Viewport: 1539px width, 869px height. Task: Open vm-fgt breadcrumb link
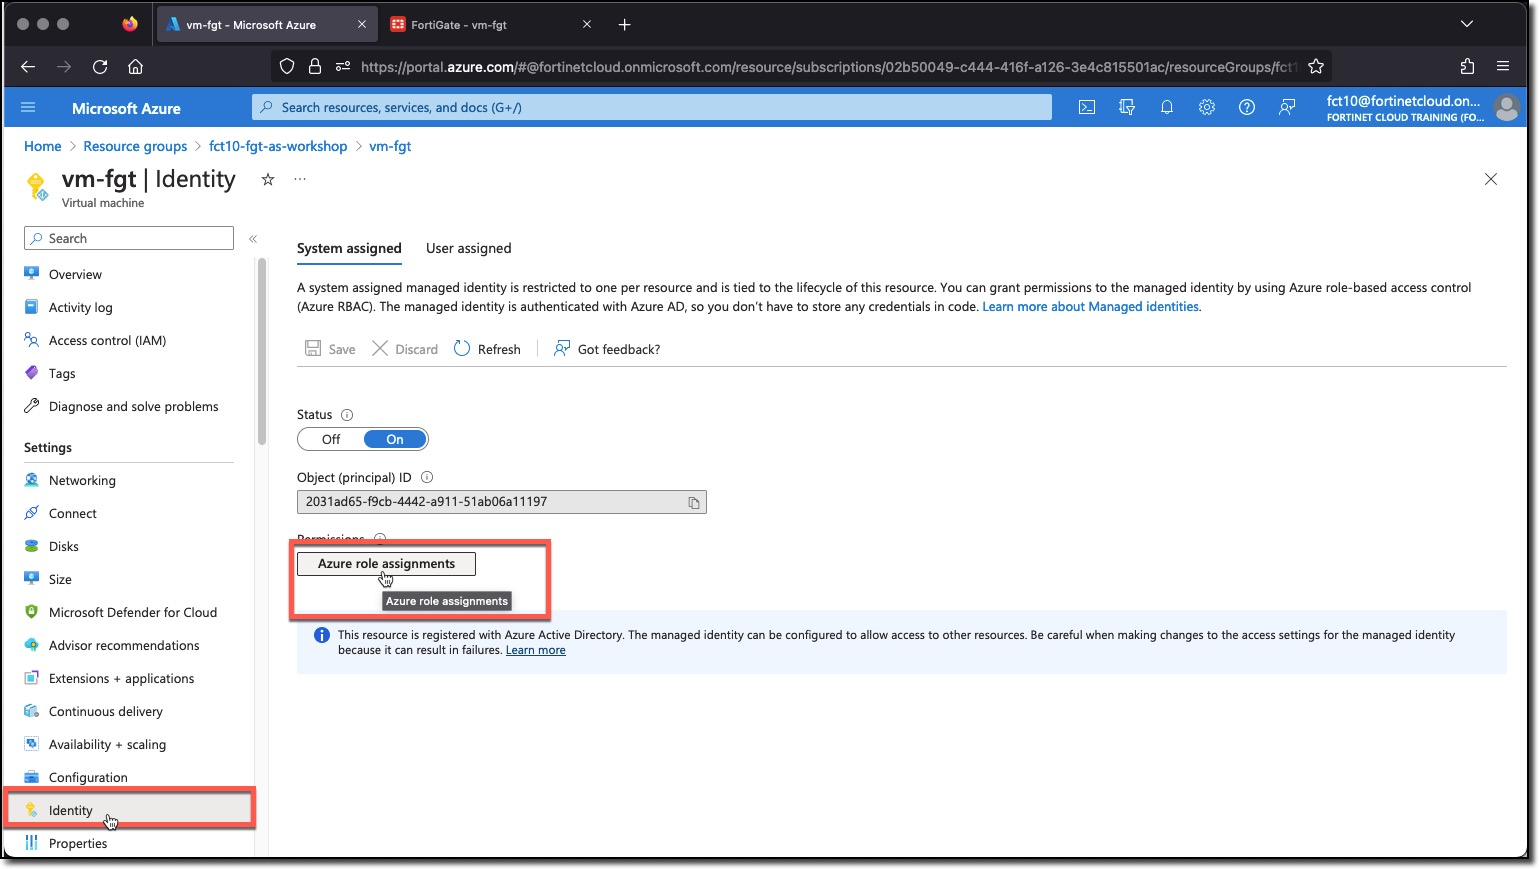pyautogui.click(x=390, y=146)
